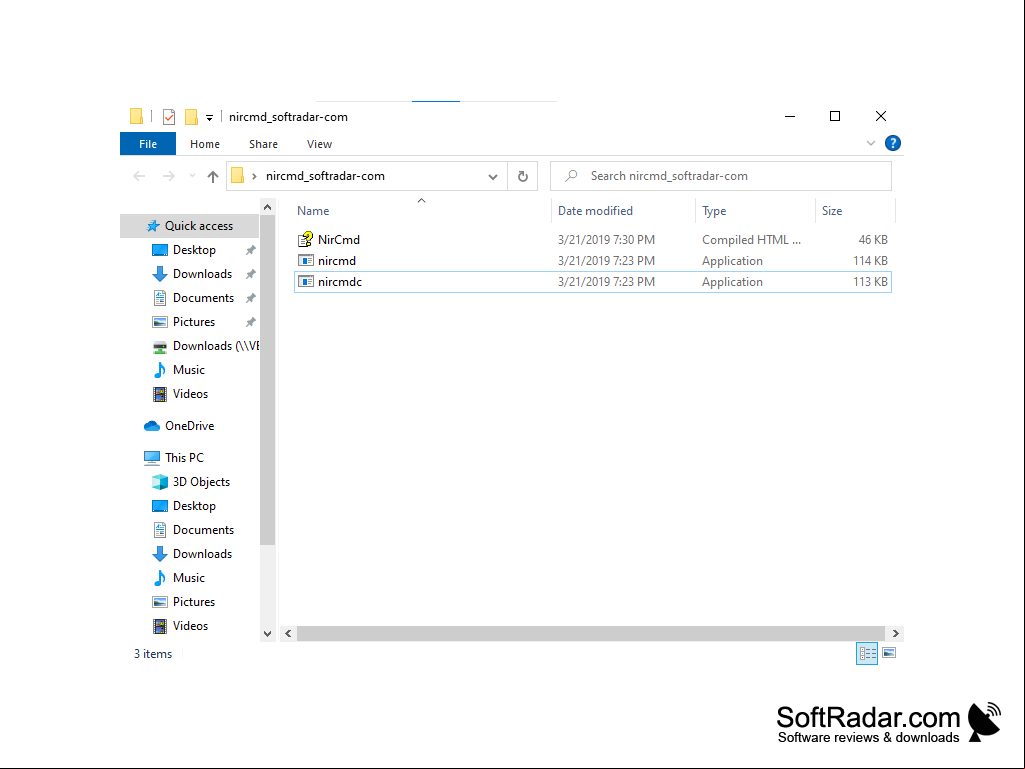Go up one folder level

212,176
